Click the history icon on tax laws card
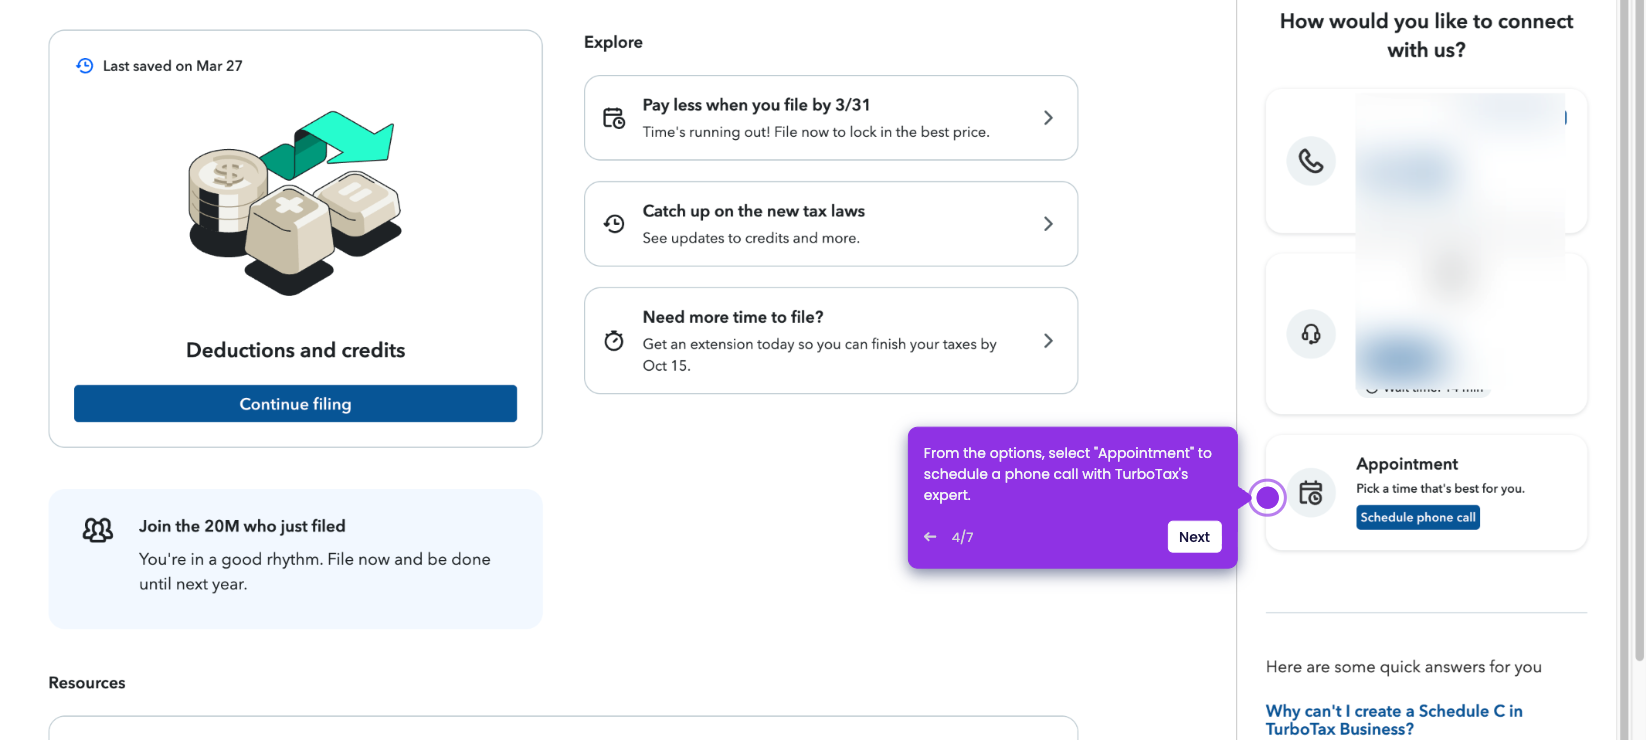The width and height of the screenshot is (1646, 740). click(x=614, y=224)
